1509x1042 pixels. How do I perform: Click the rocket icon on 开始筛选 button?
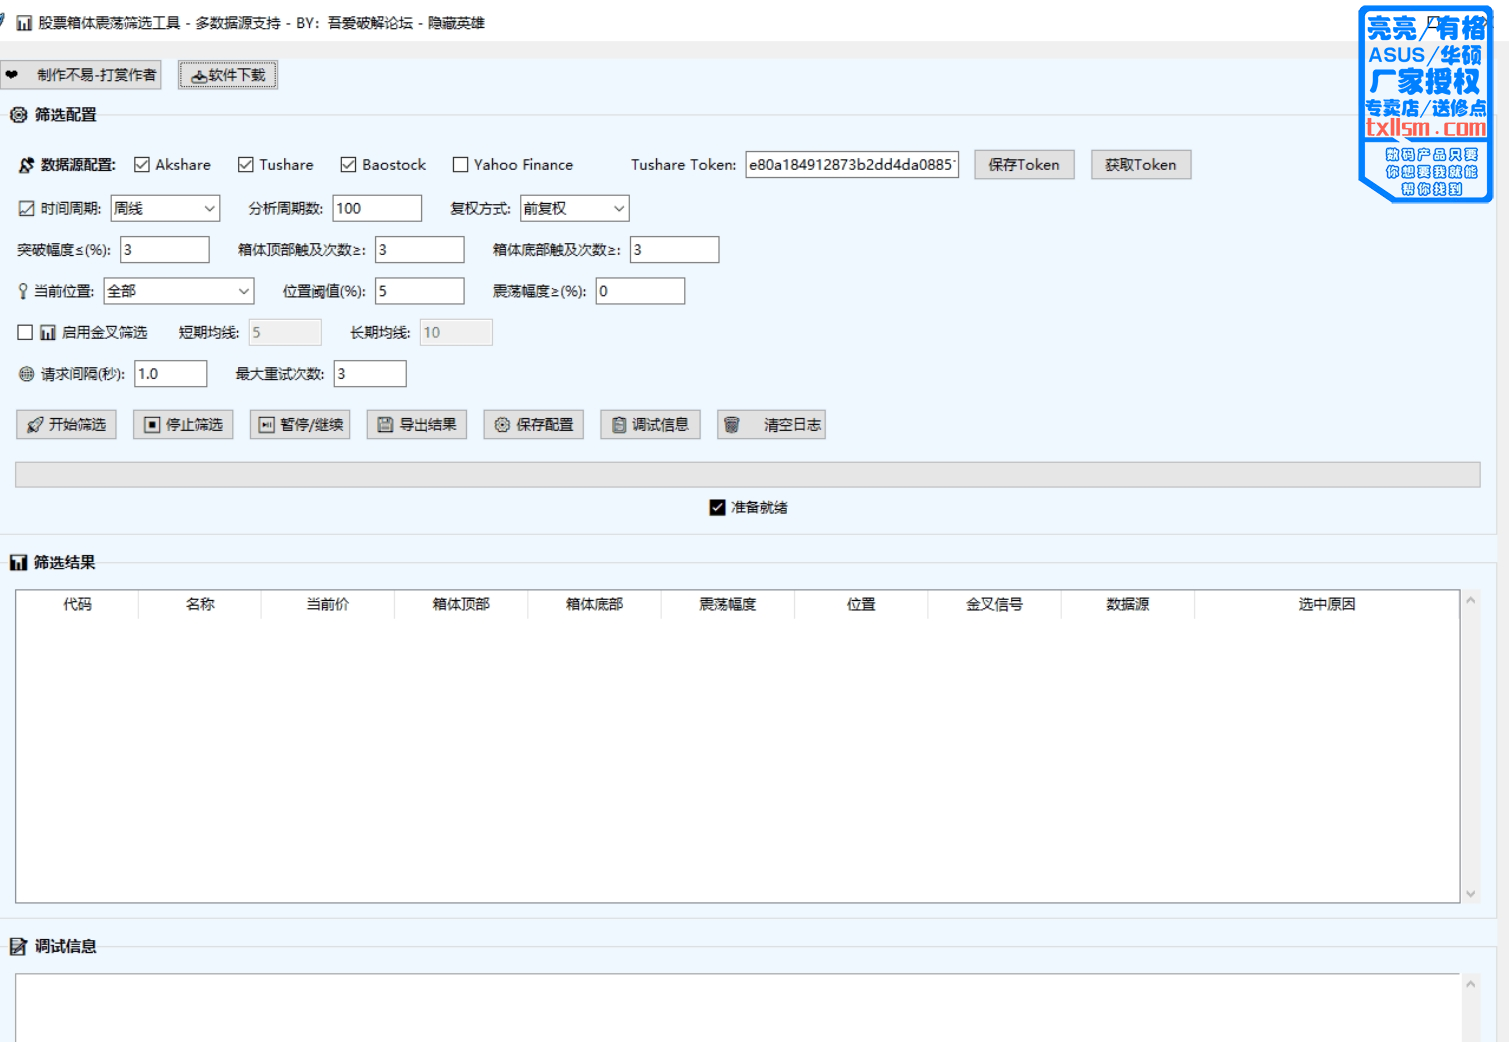tap(35, 425)
